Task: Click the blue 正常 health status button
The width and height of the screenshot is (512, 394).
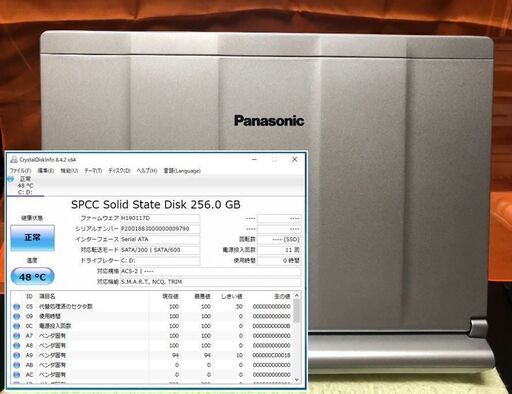Action: [x=32, y=238]
